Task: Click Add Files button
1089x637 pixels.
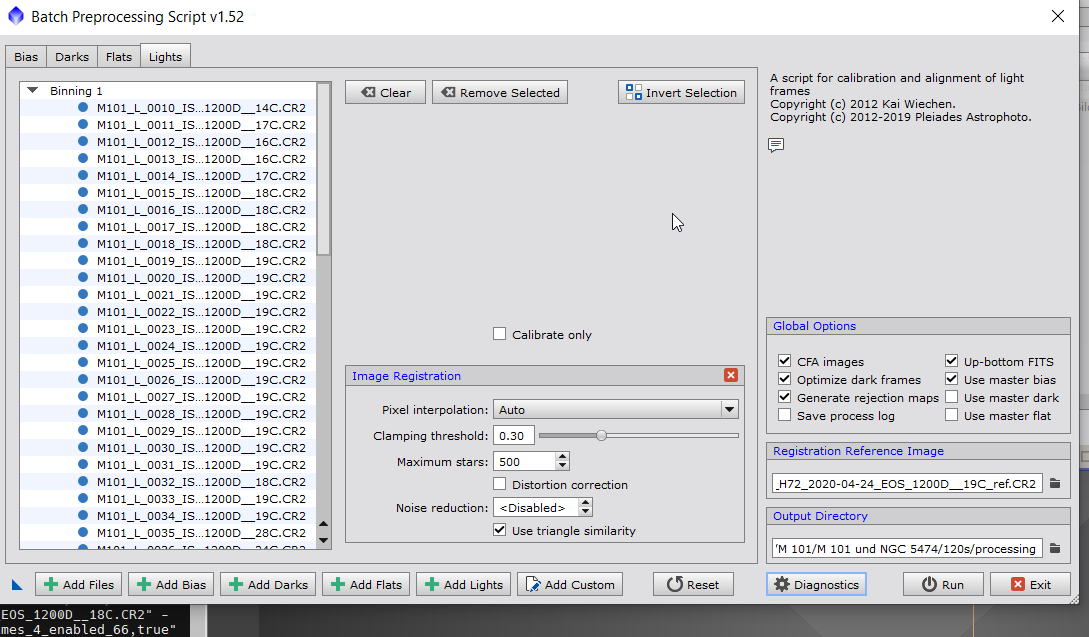Action: [x=78, y=584]
